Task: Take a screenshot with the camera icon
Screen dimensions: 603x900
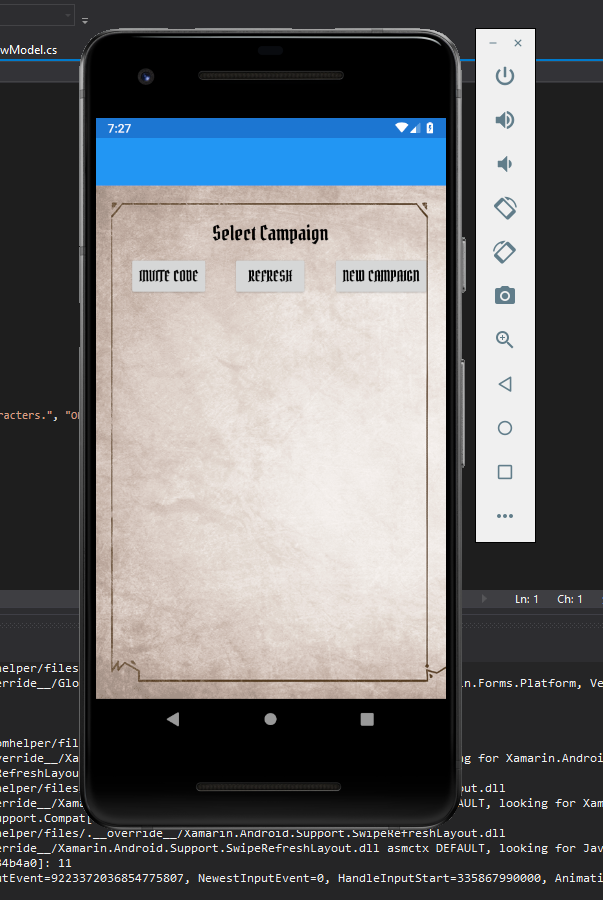Action: point(505,295)
